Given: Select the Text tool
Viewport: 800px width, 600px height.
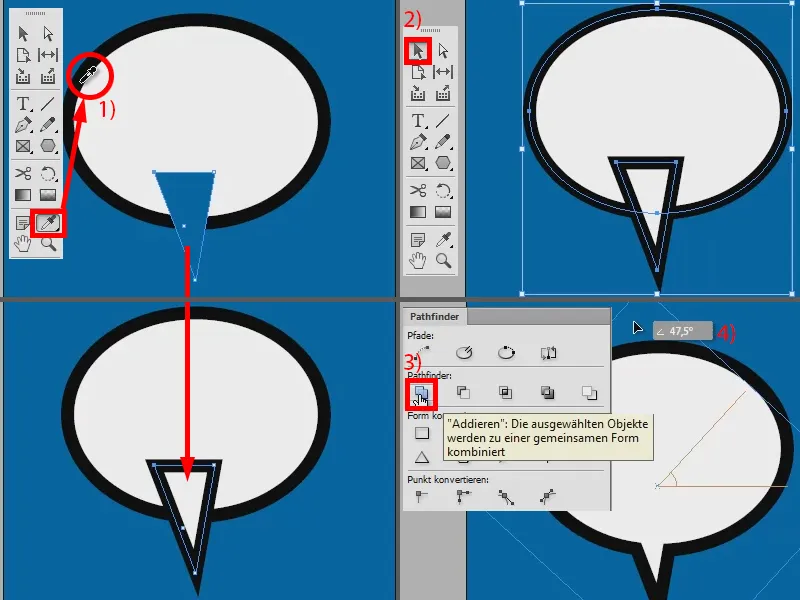Looking at the screenshot, I should (22, 102).
